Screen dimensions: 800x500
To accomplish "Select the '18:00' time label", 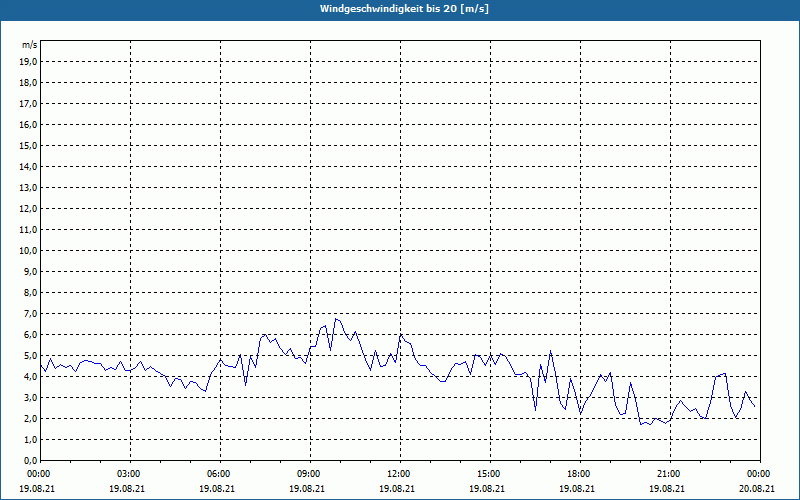I will (580, 474).
